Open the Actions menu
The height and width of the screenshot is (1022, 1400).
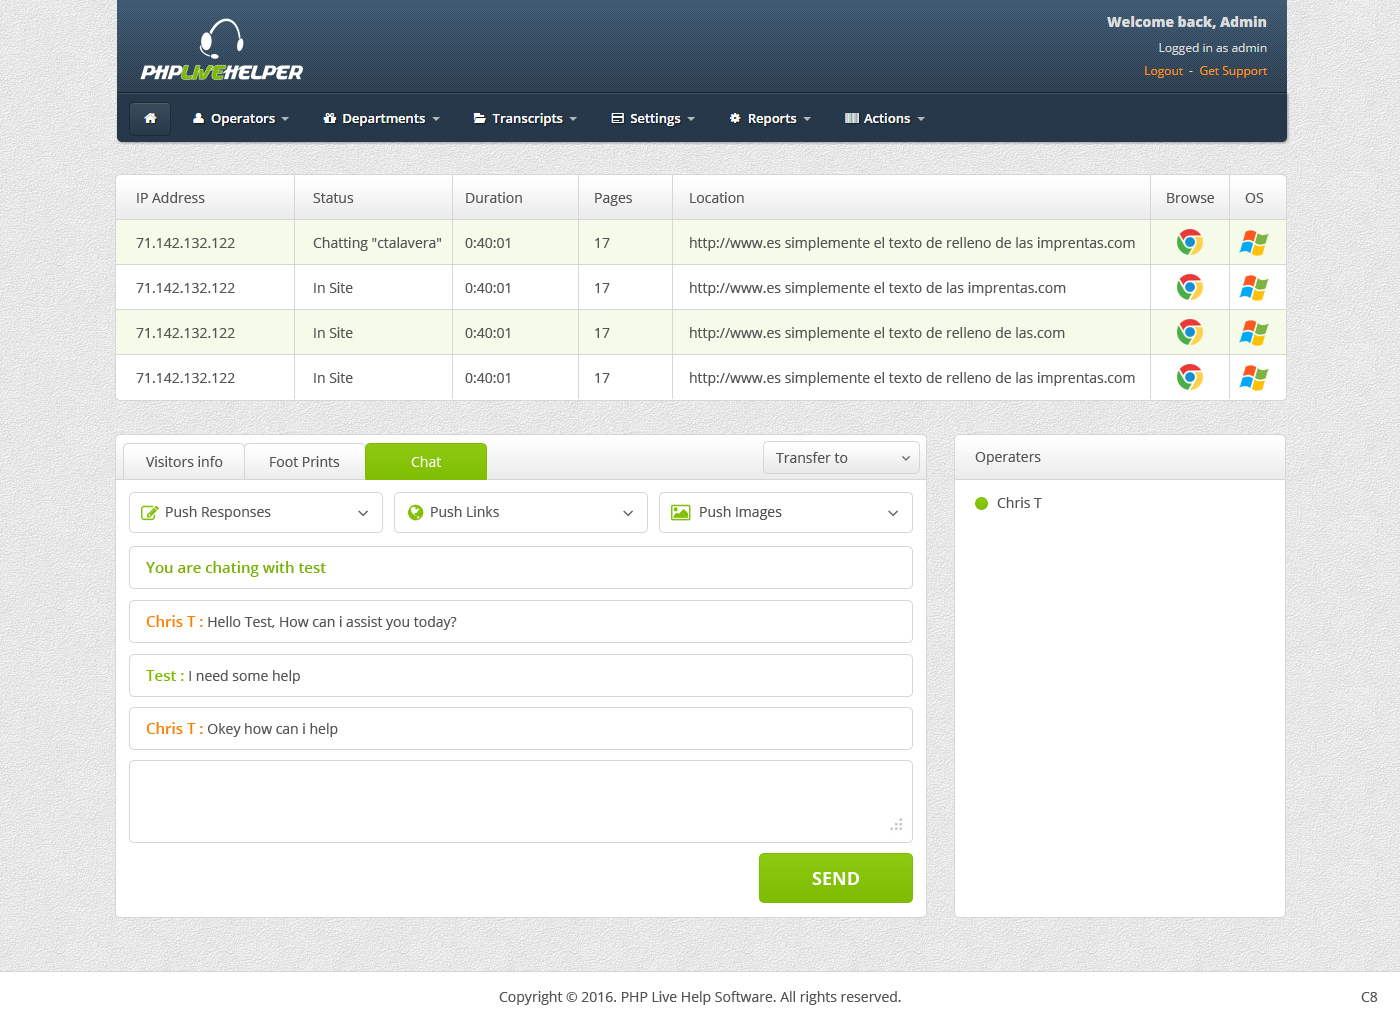coord(885,118)
